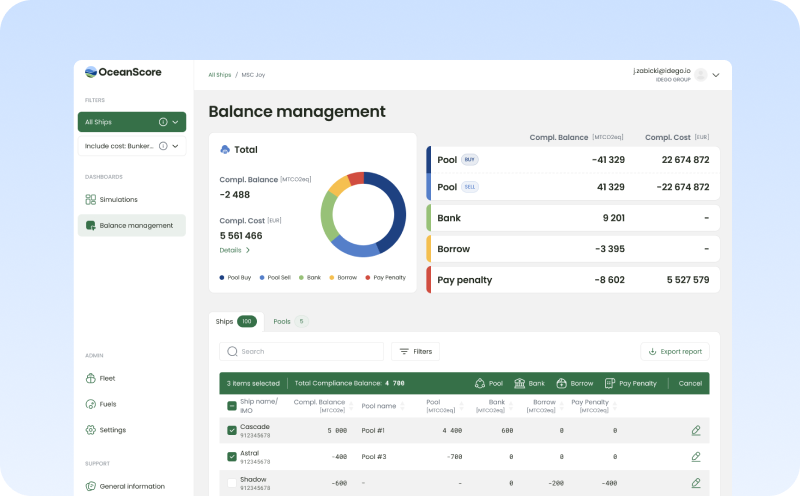
Task: Open Simulations dashboard icon in sidebar
Action: click(x=90, y=199)
